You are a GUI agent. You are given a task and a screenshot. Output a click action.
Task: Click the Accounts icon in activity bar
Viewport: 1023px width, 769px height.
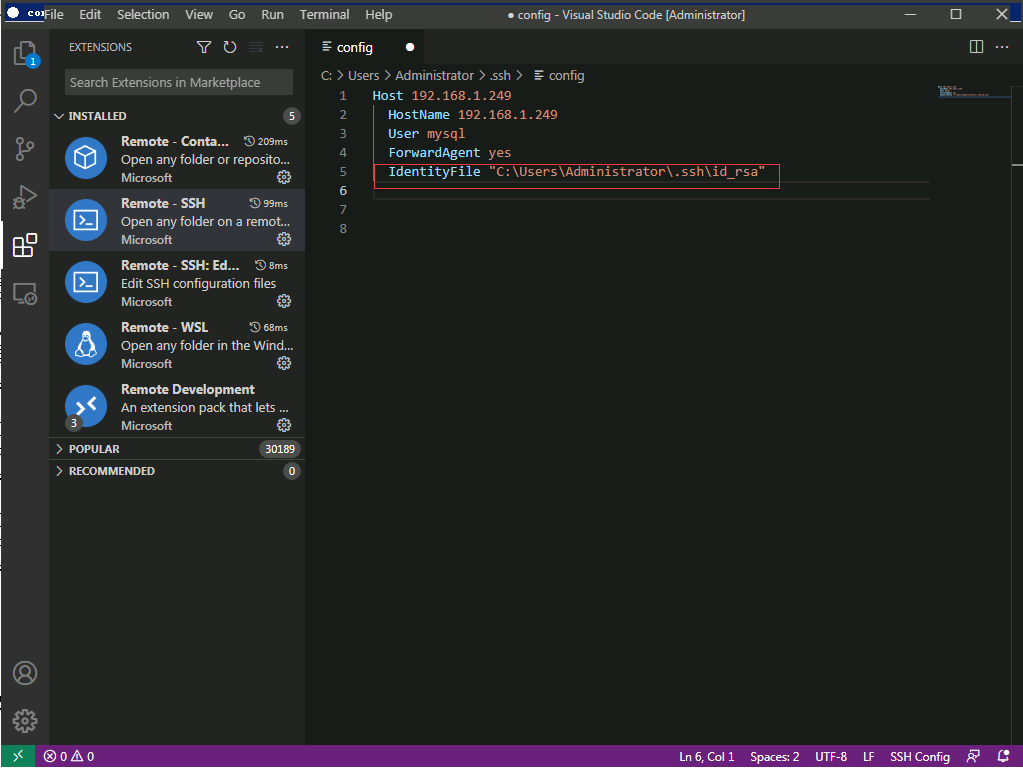[25, 673]
